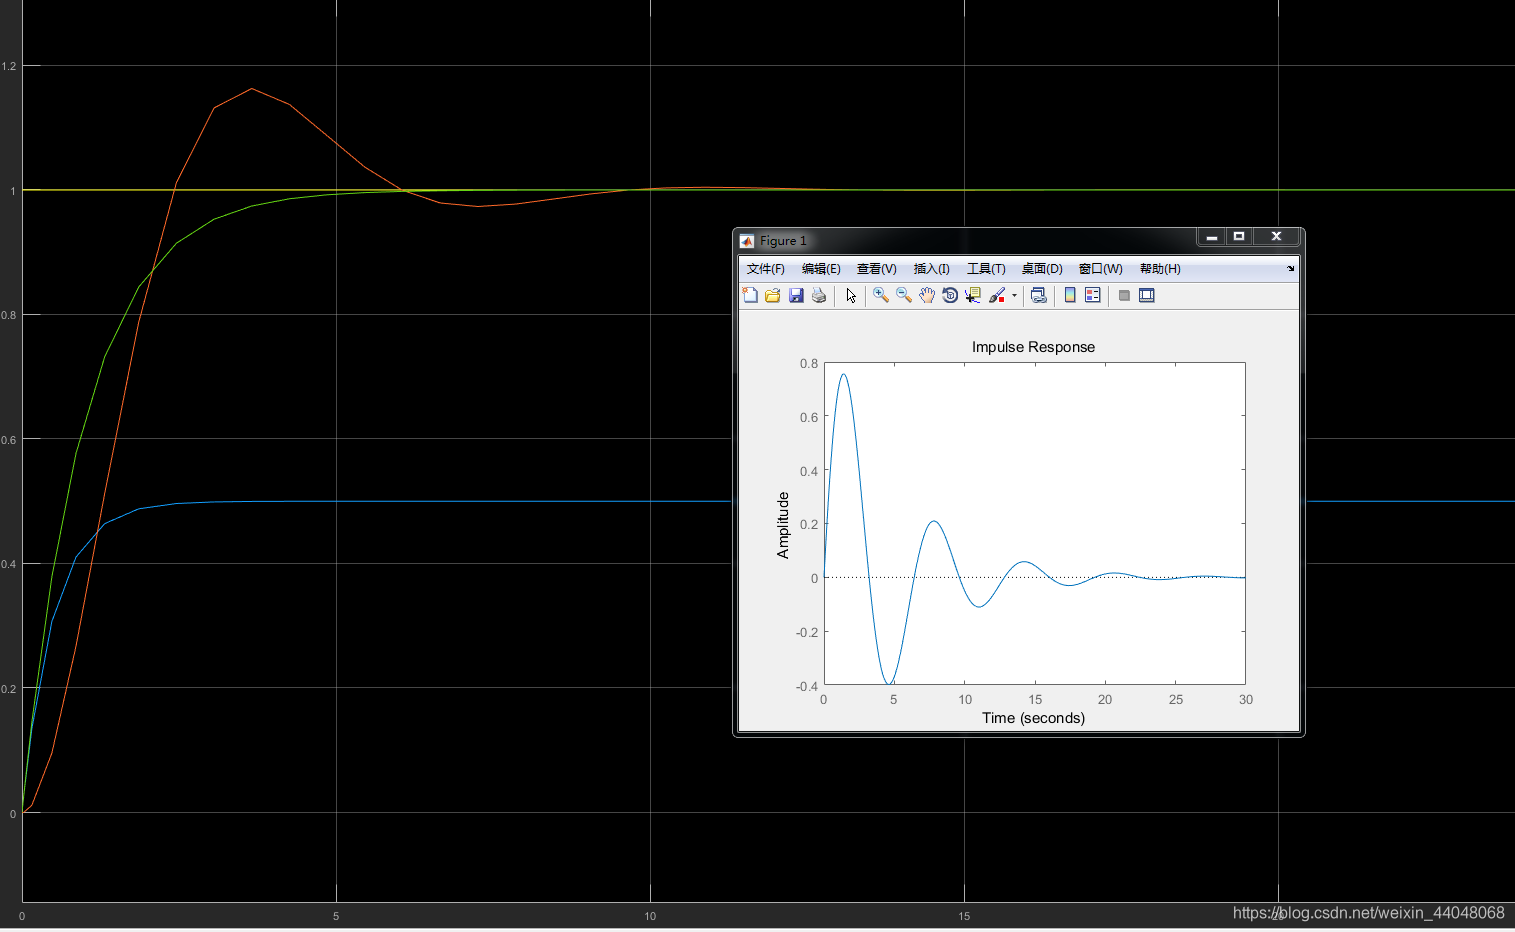Click the Show Plot Tools icon
The width and height of the screenshot is (1515, 932).
pos(1147,295)
